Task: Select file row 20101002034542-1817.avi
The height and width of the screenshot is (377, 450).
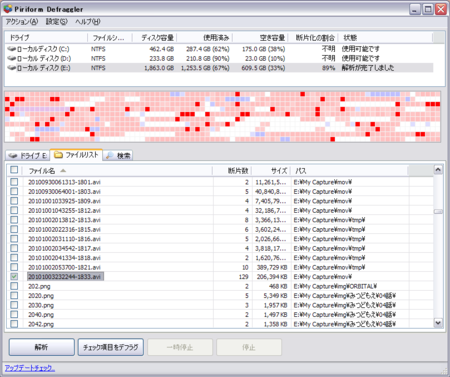Action: coord(220,248)
